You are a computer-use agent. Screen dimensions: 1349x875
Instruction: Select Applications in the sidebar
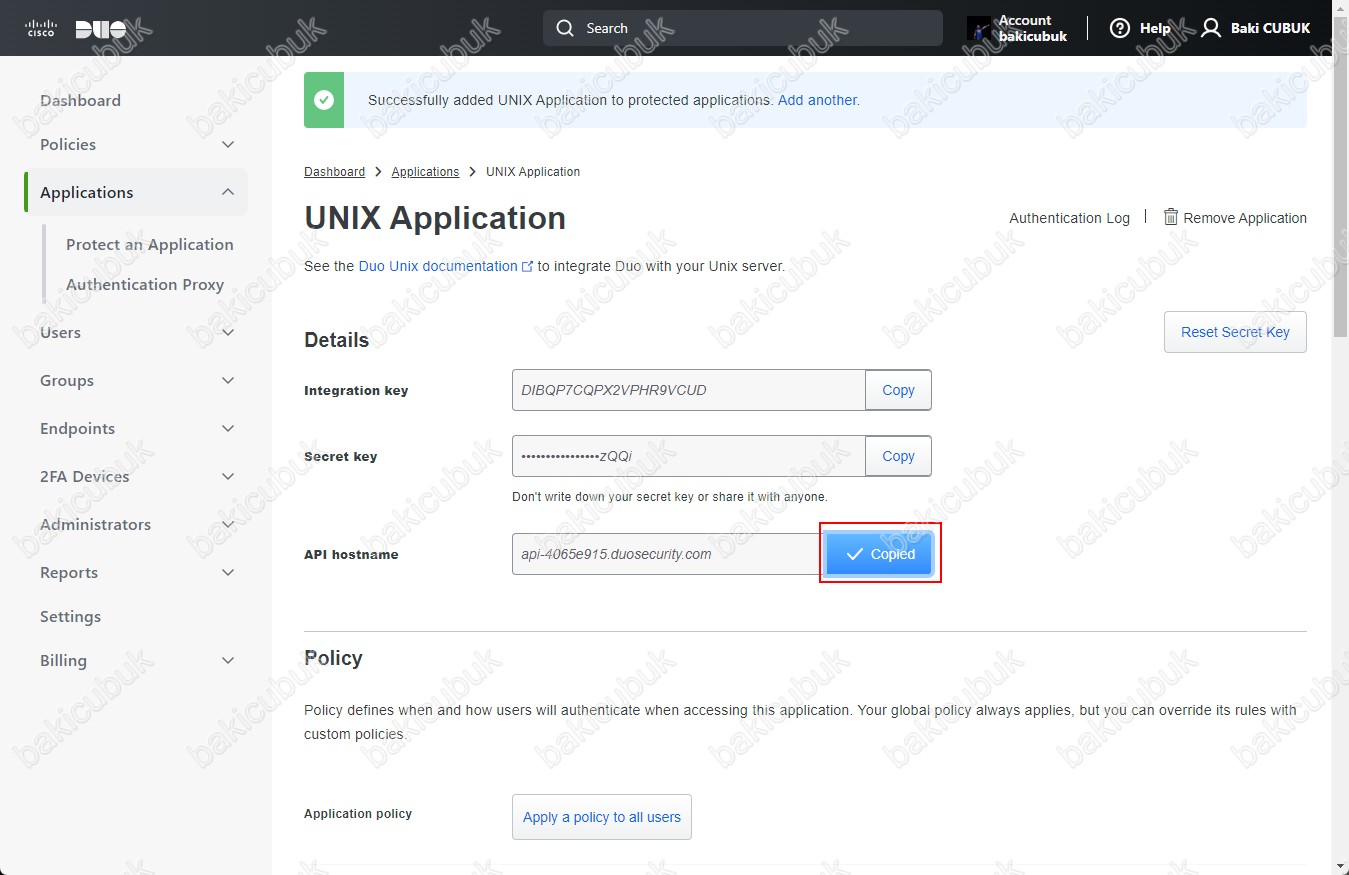point(86,192)
